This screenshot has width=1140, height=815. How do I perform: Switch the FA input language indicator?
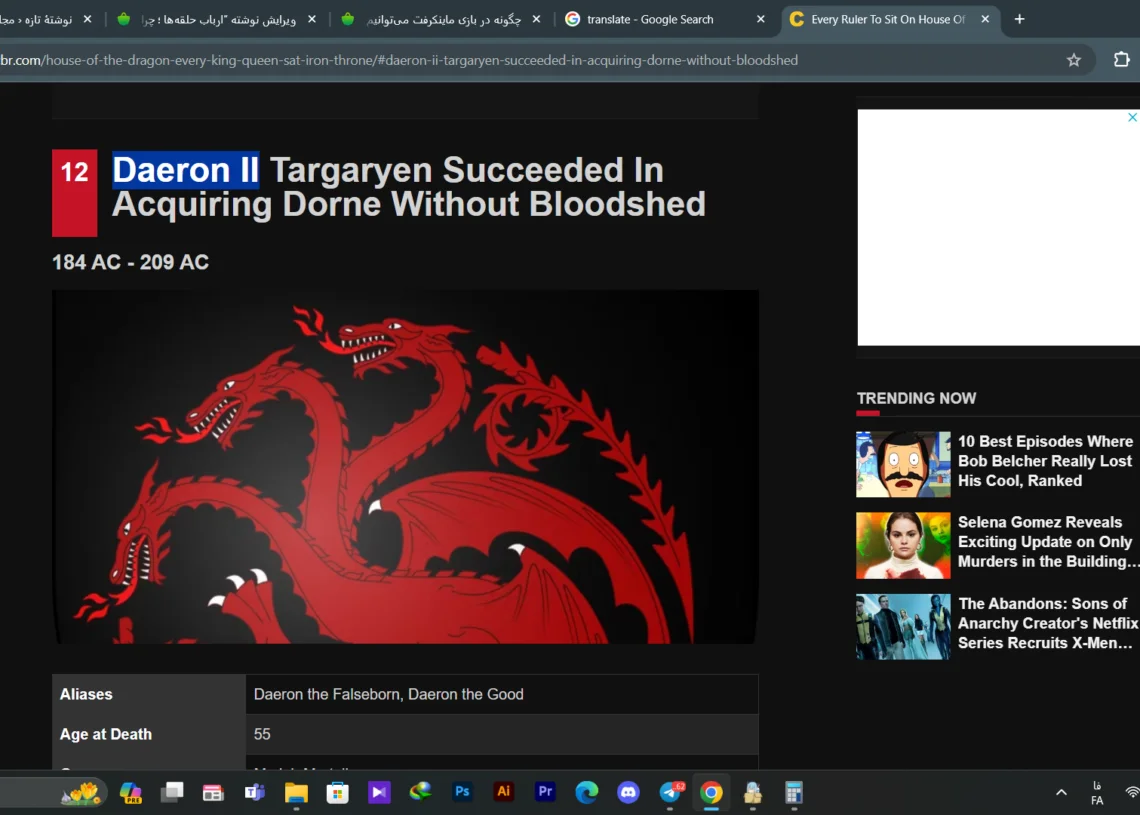click(x=1097, y=793)
